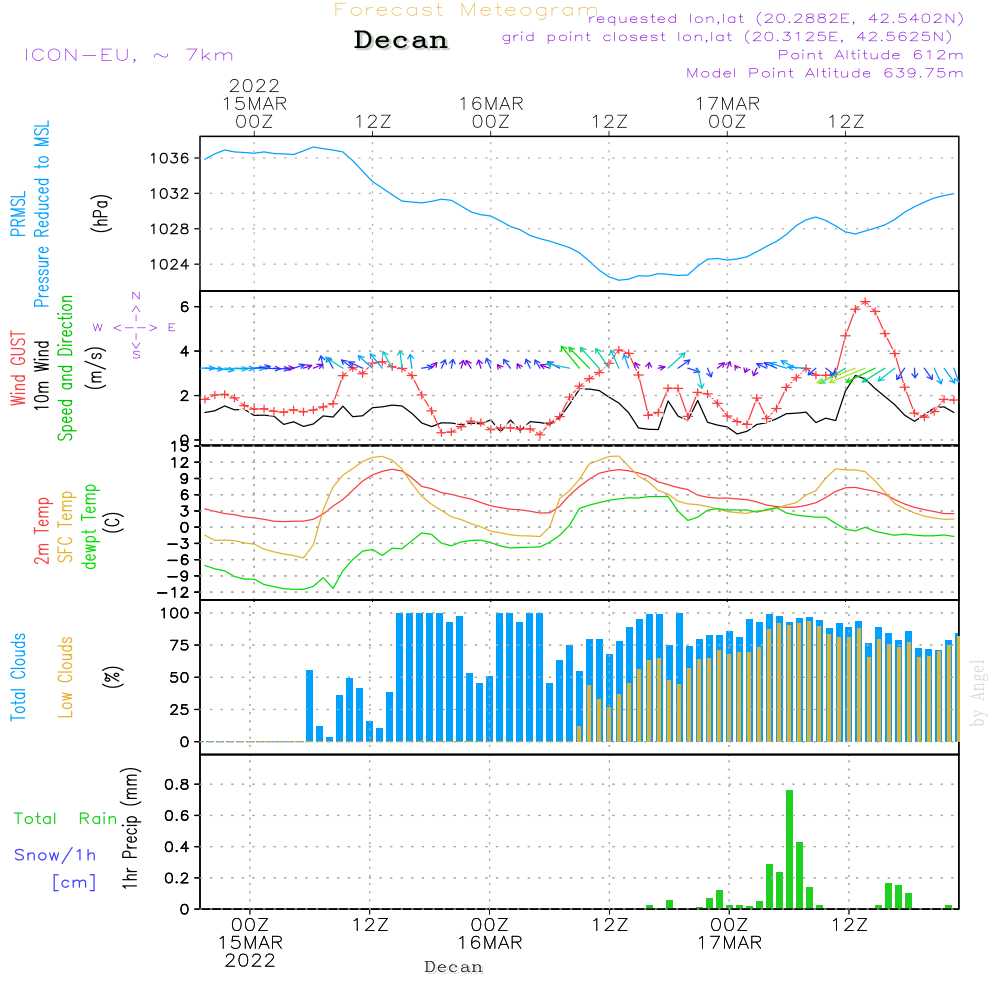
Task: Click the orange 'SFC Temp' label
Action: [x=66, y=527]
